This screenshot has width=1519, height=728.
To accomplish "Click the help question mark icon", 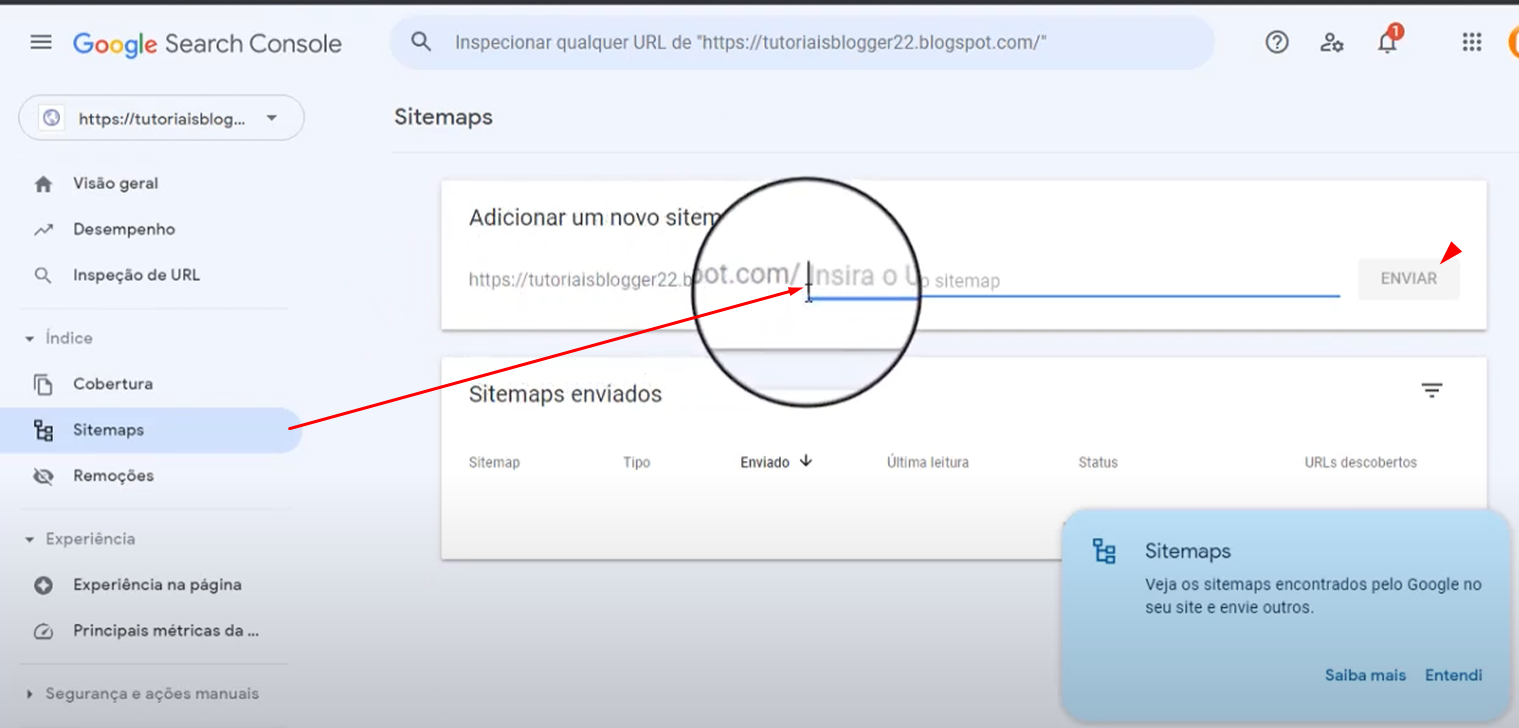I will tap(1277, 43).
